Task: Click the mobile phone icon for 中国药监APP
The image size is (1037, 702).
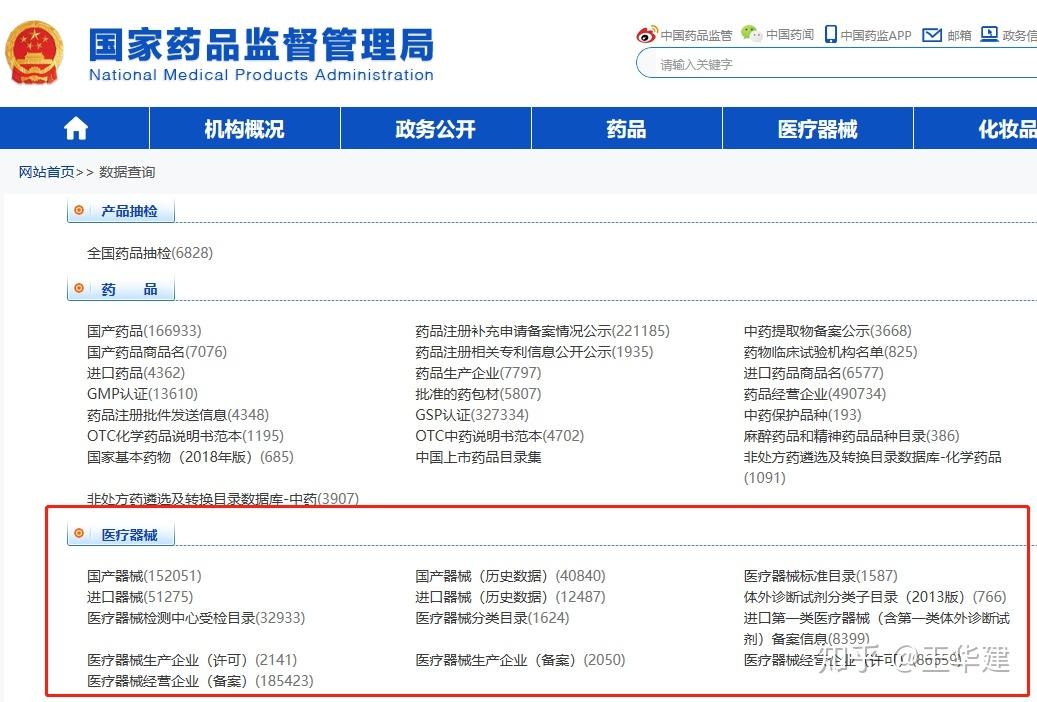Action: tap(830, 33)
